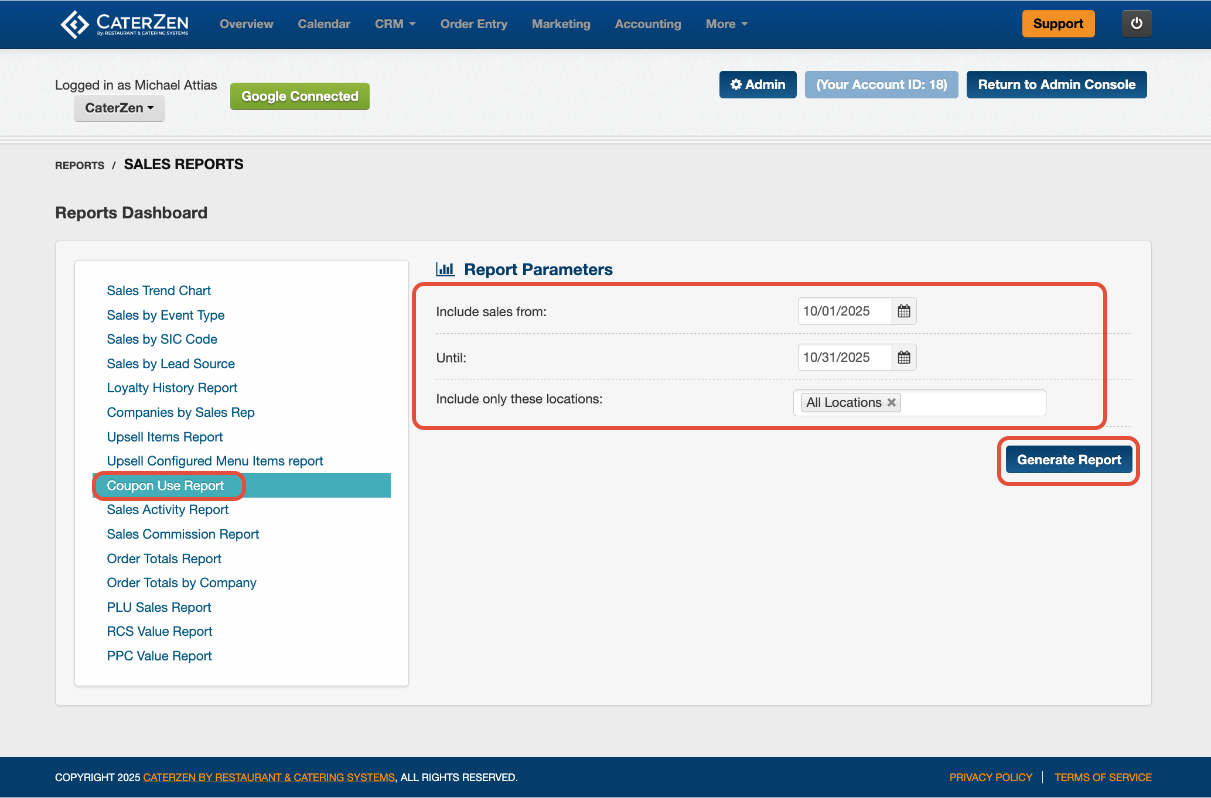
Task: Click the locations selection field
Action: 920,403
